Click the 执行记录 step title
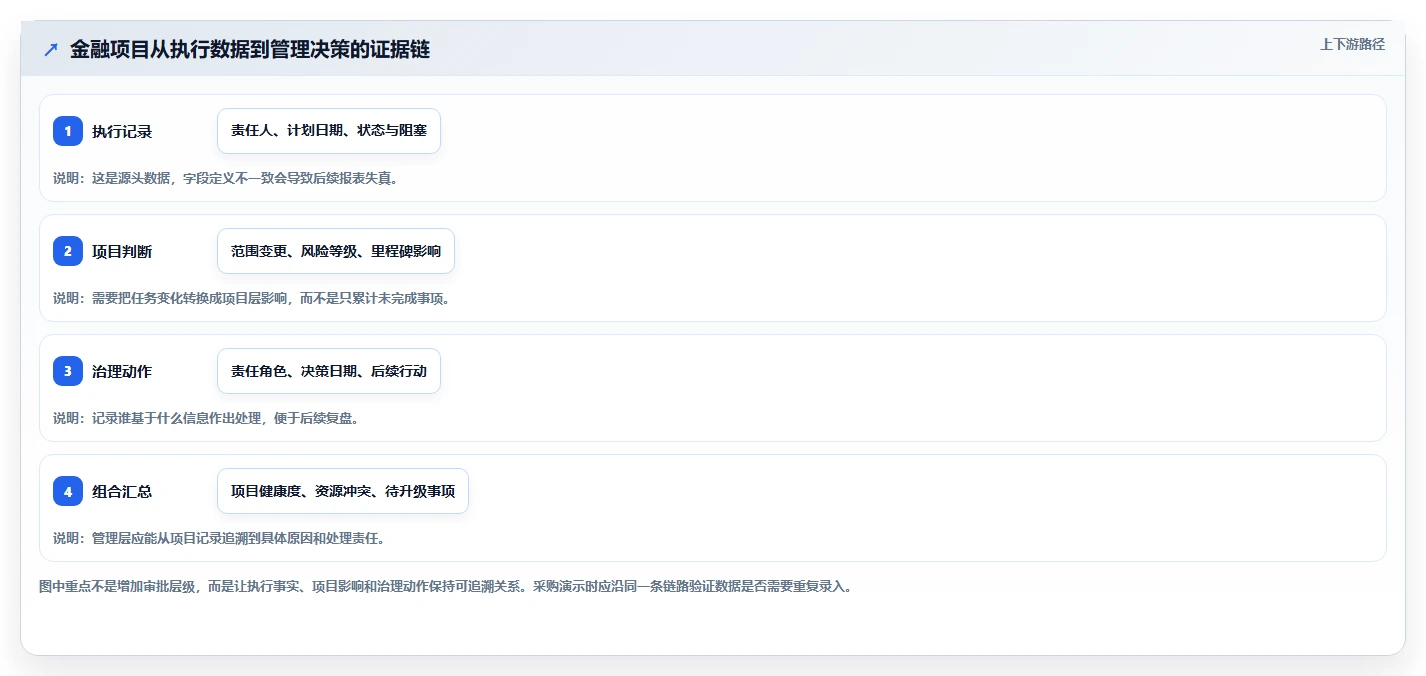1426x676 pixels. [122, 131]
